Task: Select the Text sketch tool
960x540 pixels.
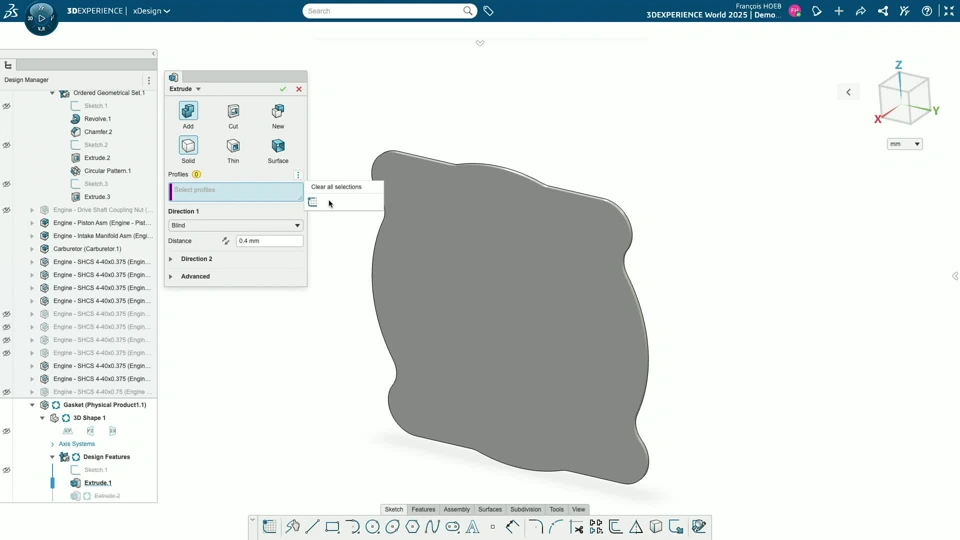Action: point(473,527)
